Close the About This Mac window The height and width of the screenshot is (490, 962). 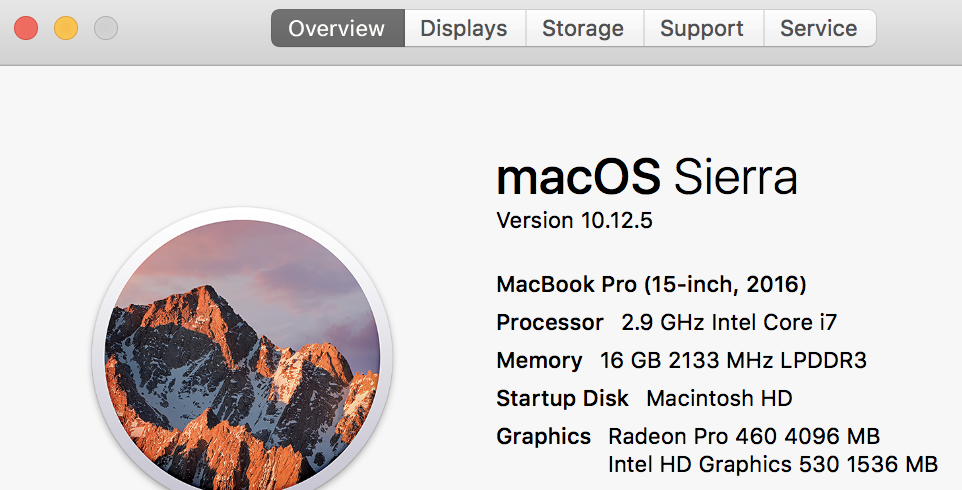[26, 28]
